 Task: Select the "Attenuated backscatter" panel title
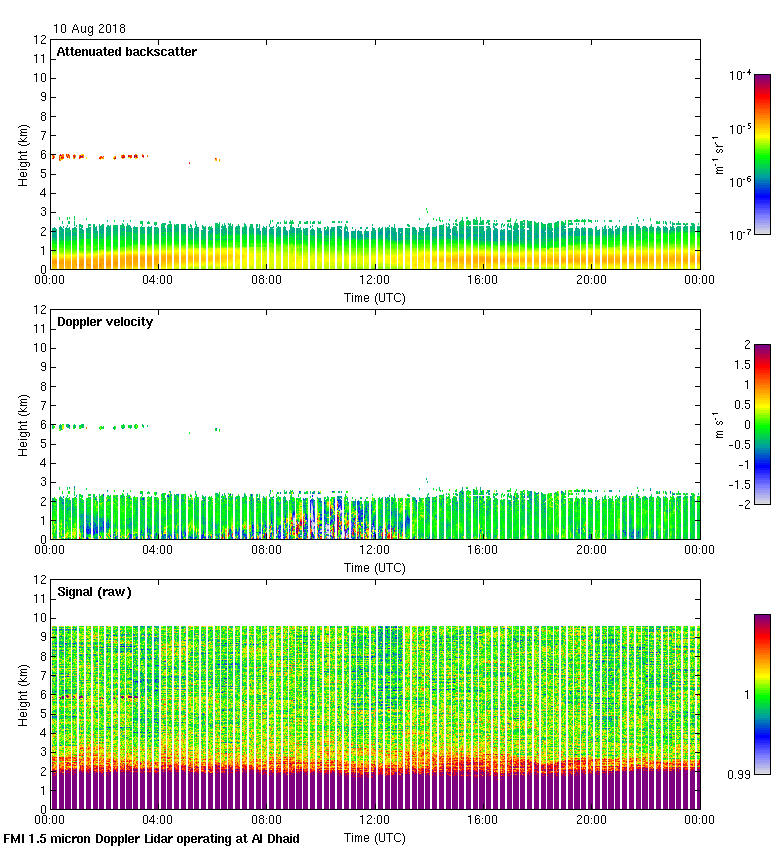pos(126,52)
